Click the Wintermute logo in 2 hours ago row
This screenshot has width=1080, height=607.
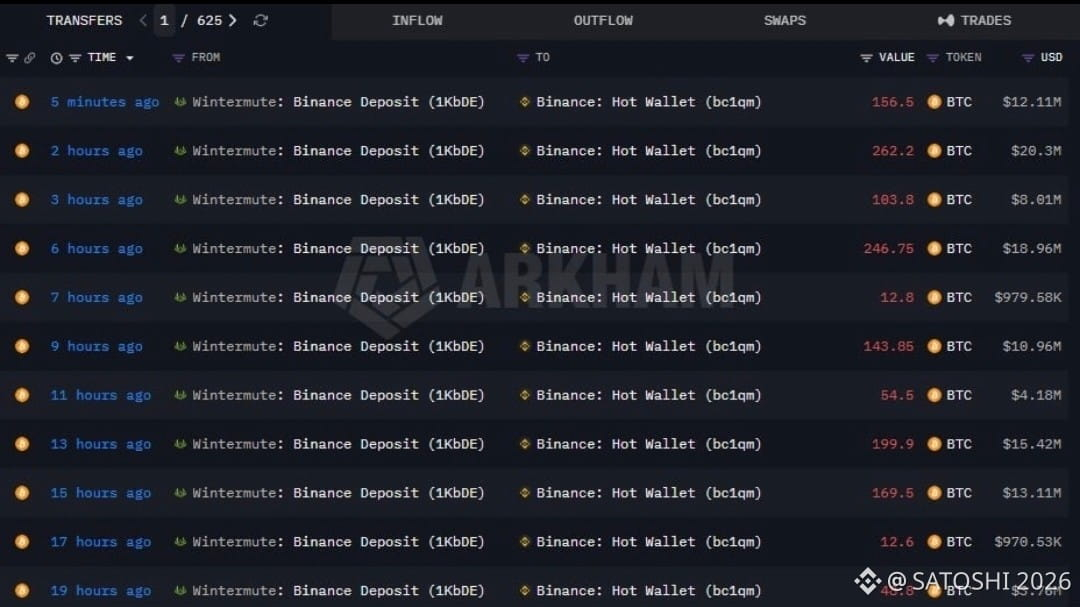pyautogui.click(x=180, y=151)
